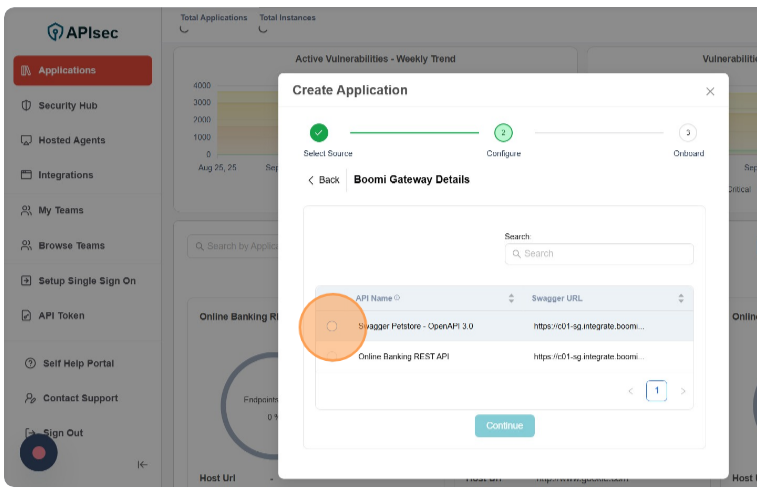The image size is (757, 503).
Task: Open the Self Help Portal question icon
Action: (x=30, y=363)
